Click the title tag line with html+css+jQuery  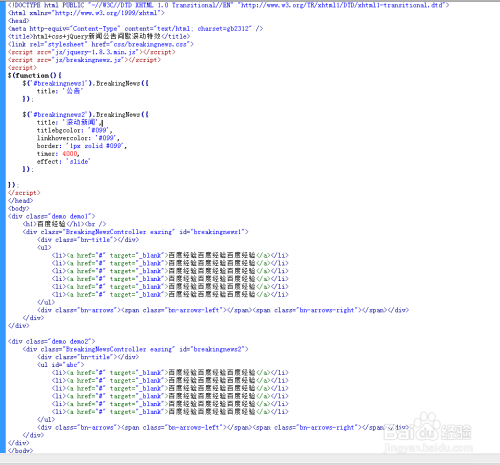tap(99, 36)
